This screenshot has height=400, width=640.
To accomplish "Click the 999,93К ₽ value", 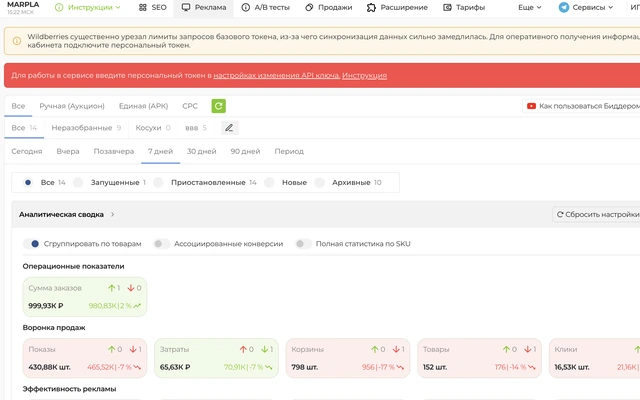I will coord(46,306).
